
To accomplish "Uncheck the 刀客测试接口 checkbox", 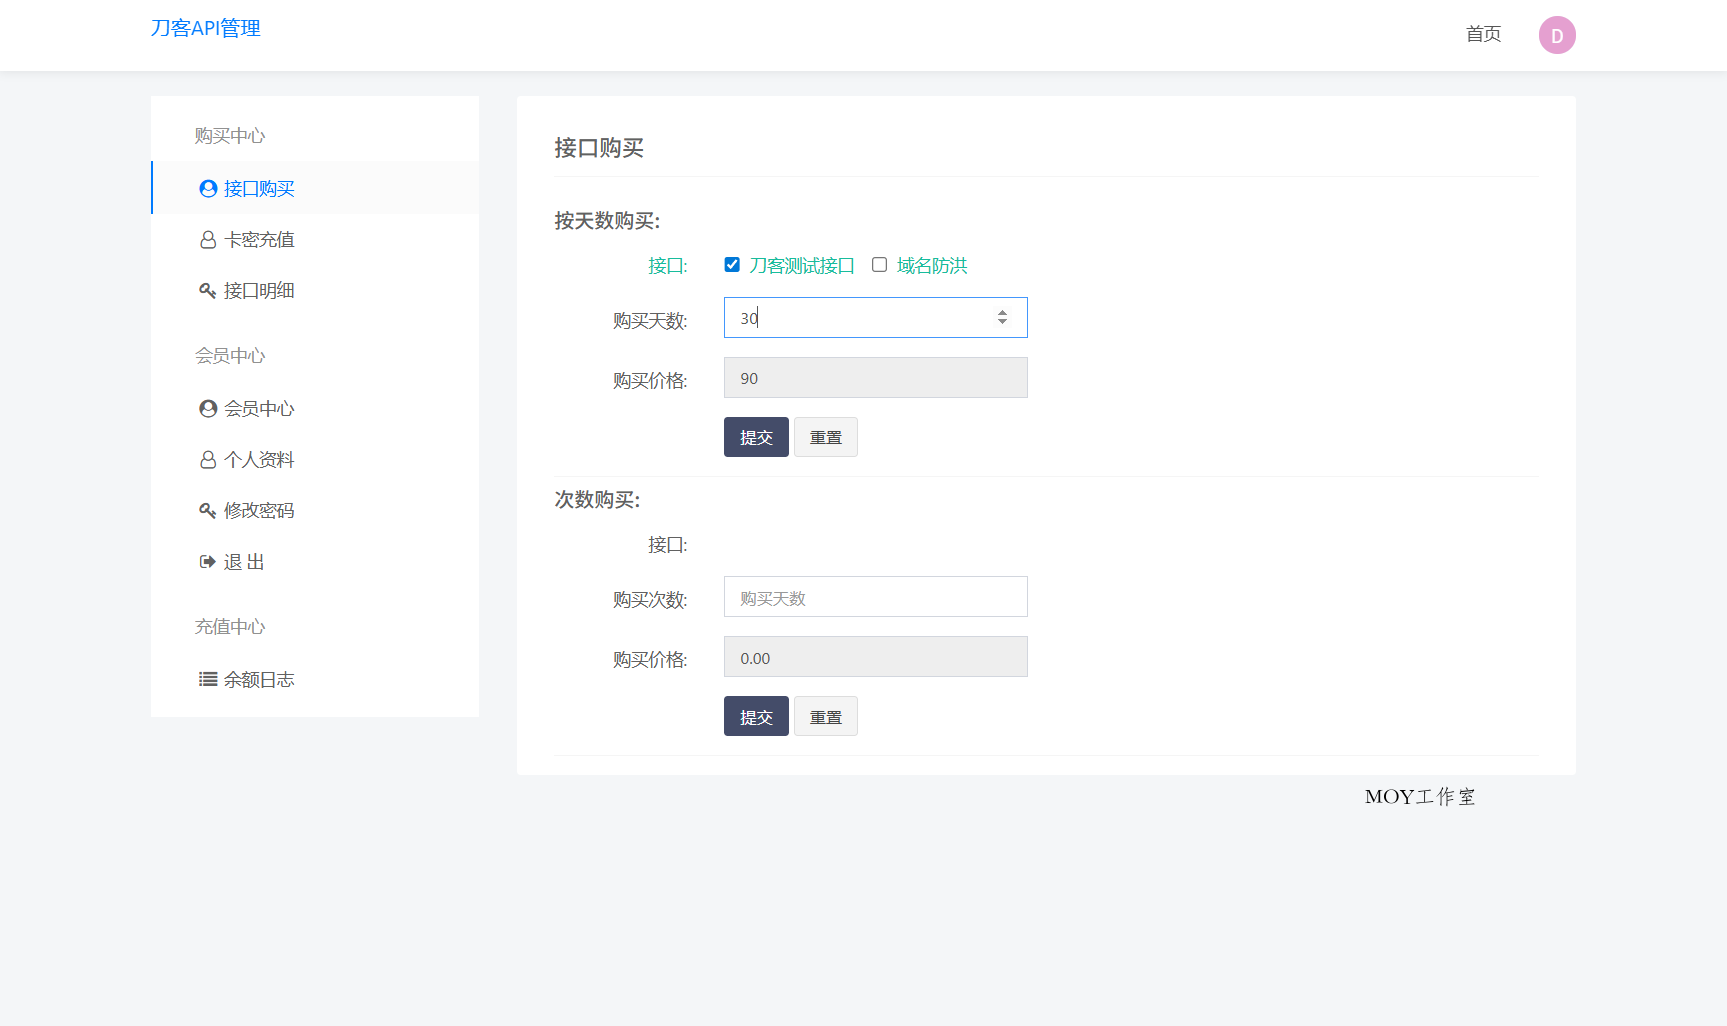I will click(x=732, y=265).
